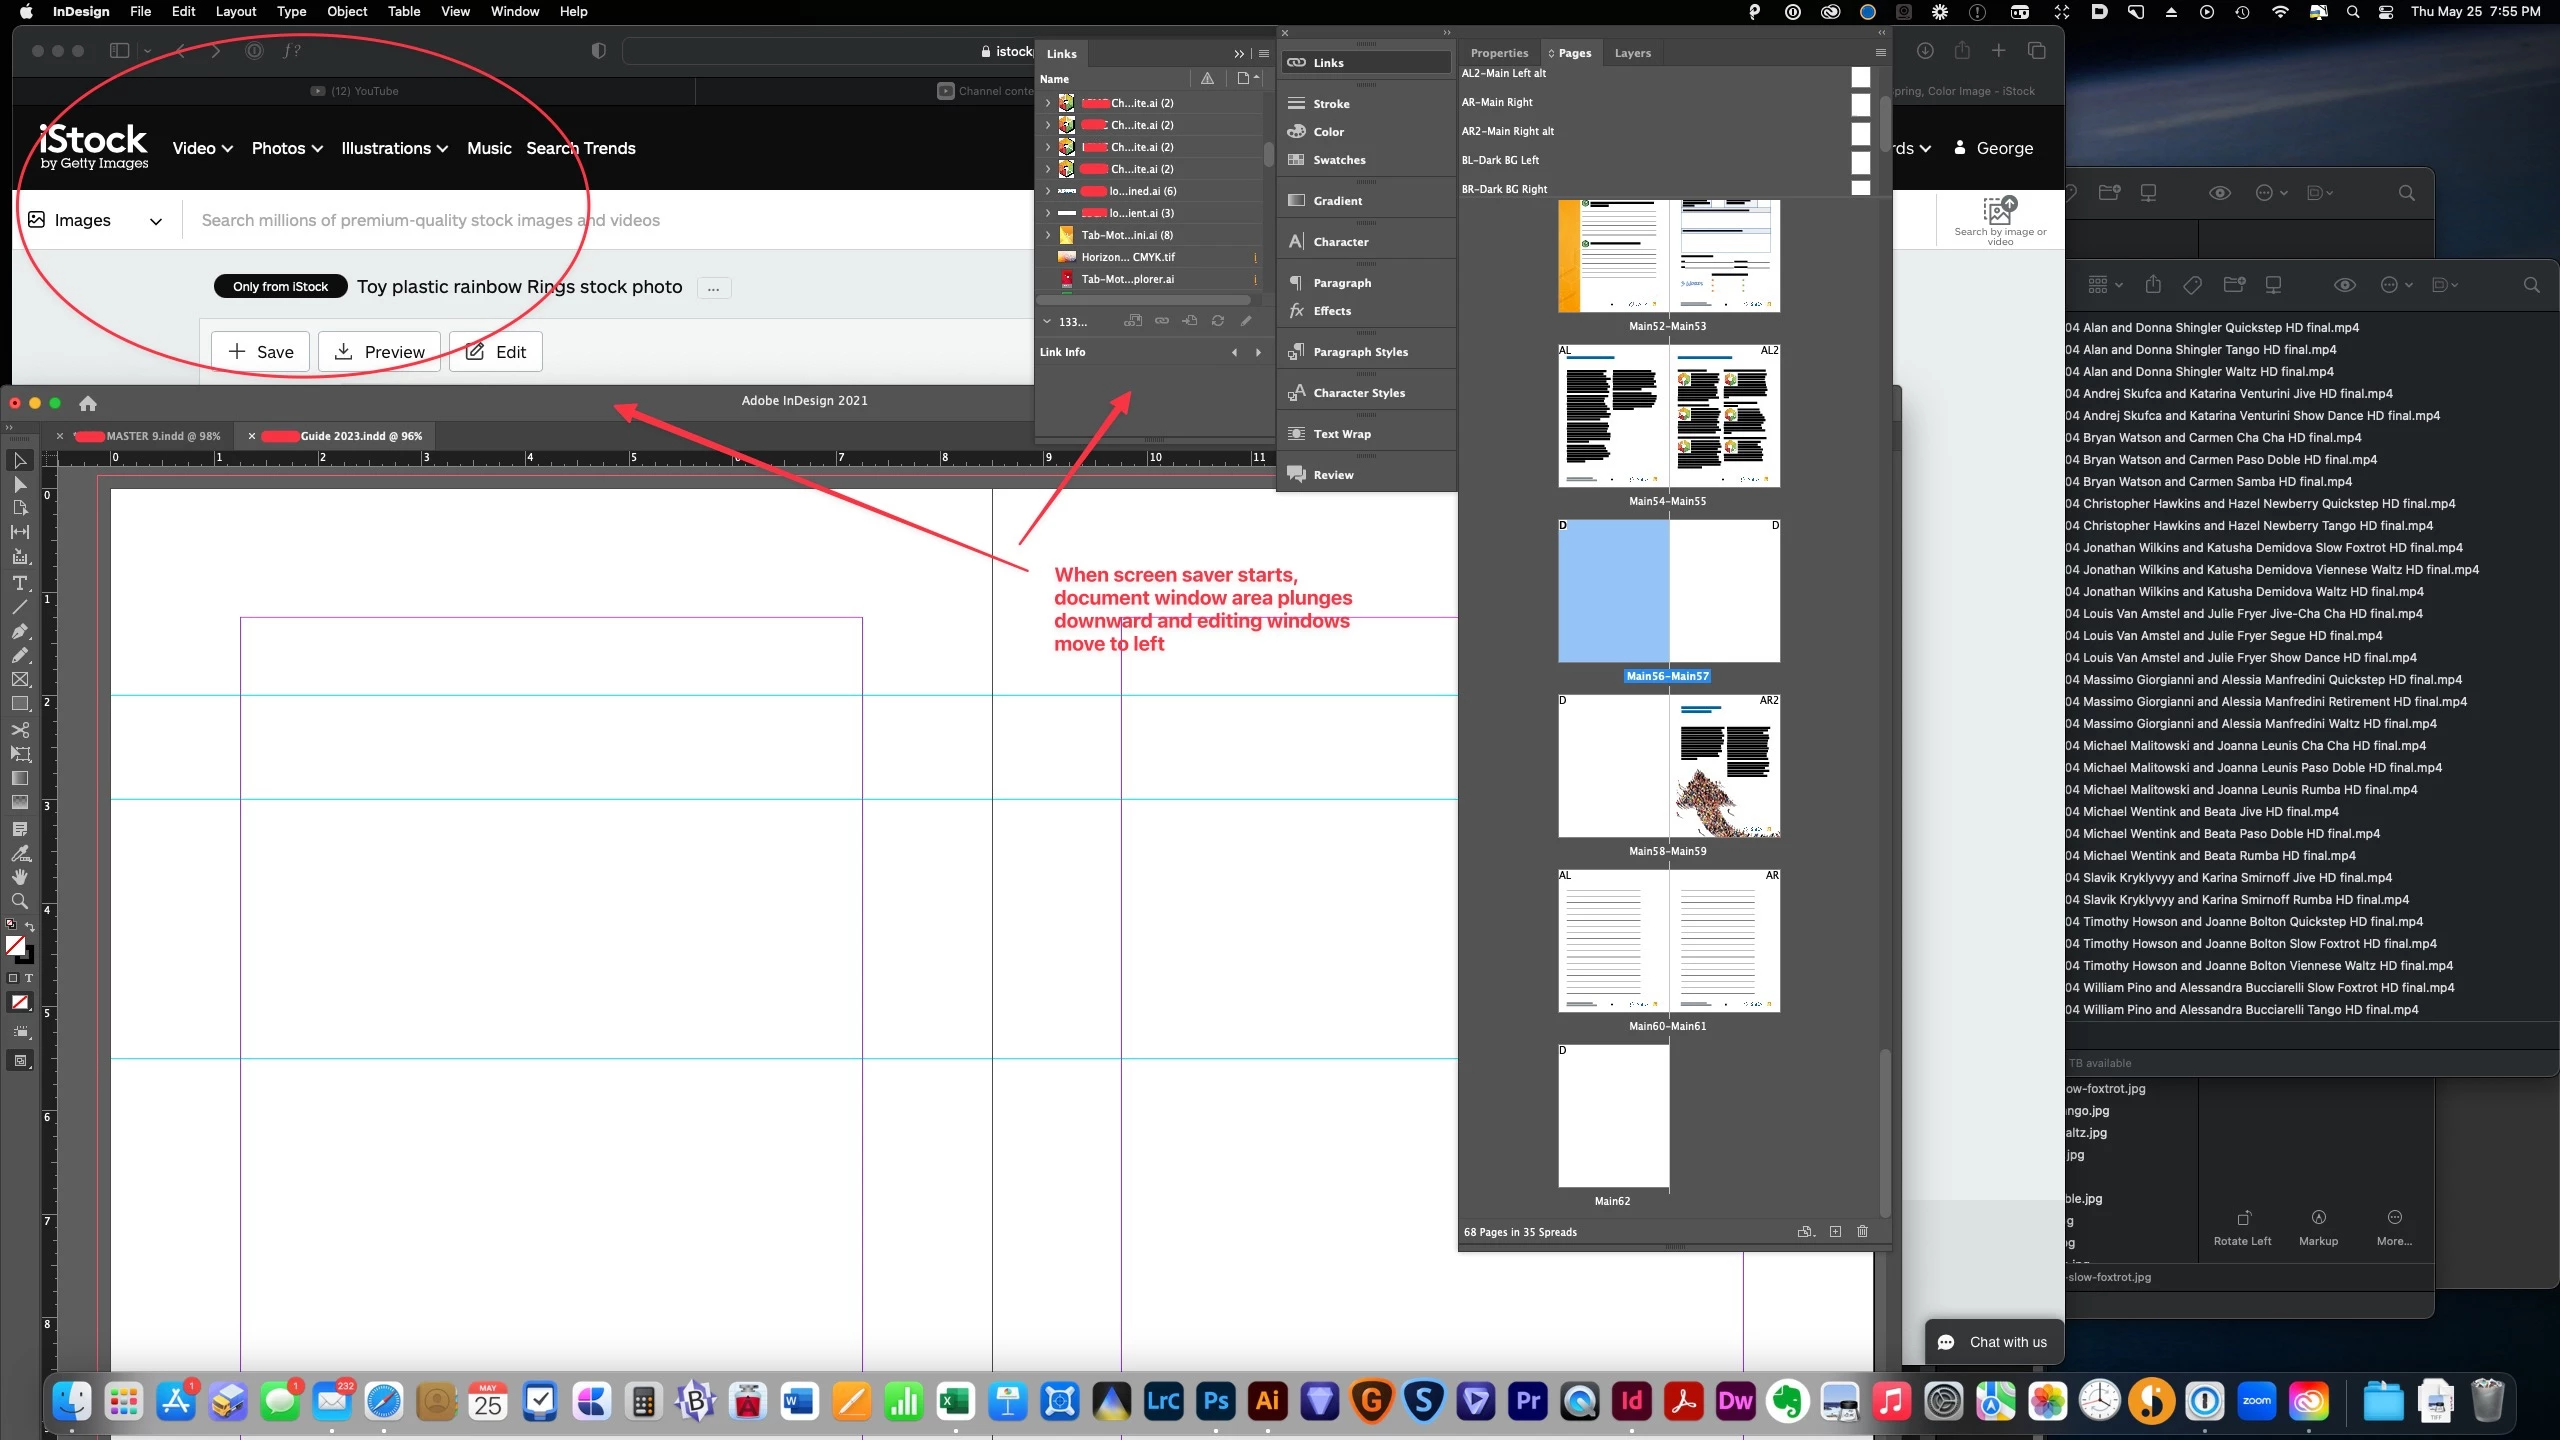
Task: Swap fill and stroke arrows
Action: 29,926
